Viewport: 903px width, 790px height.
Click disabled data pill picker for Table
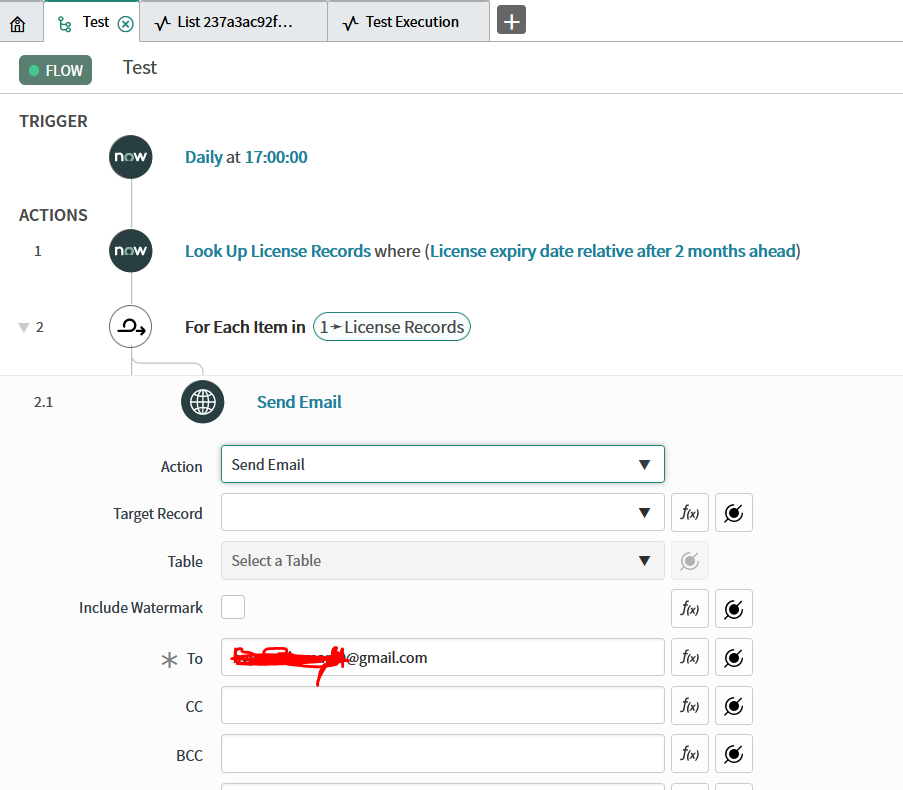click(x=690, y=560)
